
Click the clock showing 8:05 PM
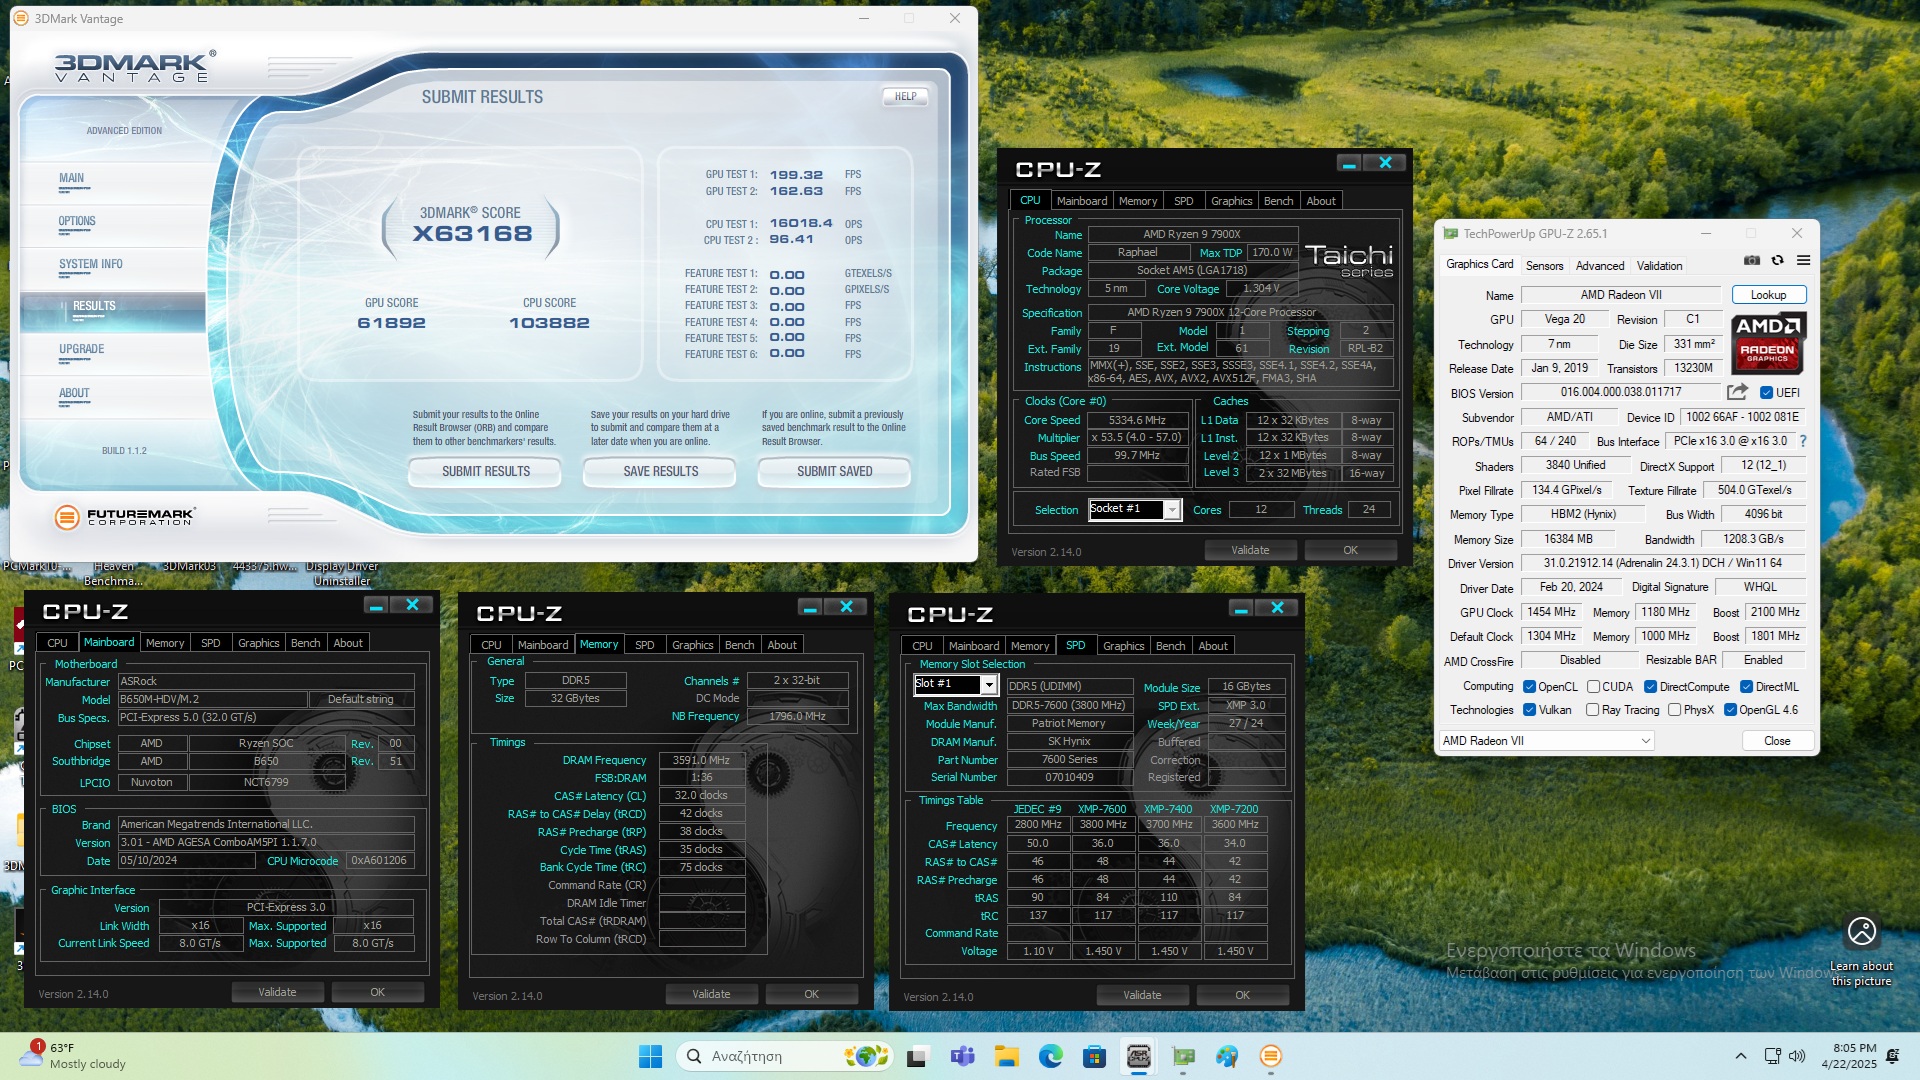point(1849,1056)
